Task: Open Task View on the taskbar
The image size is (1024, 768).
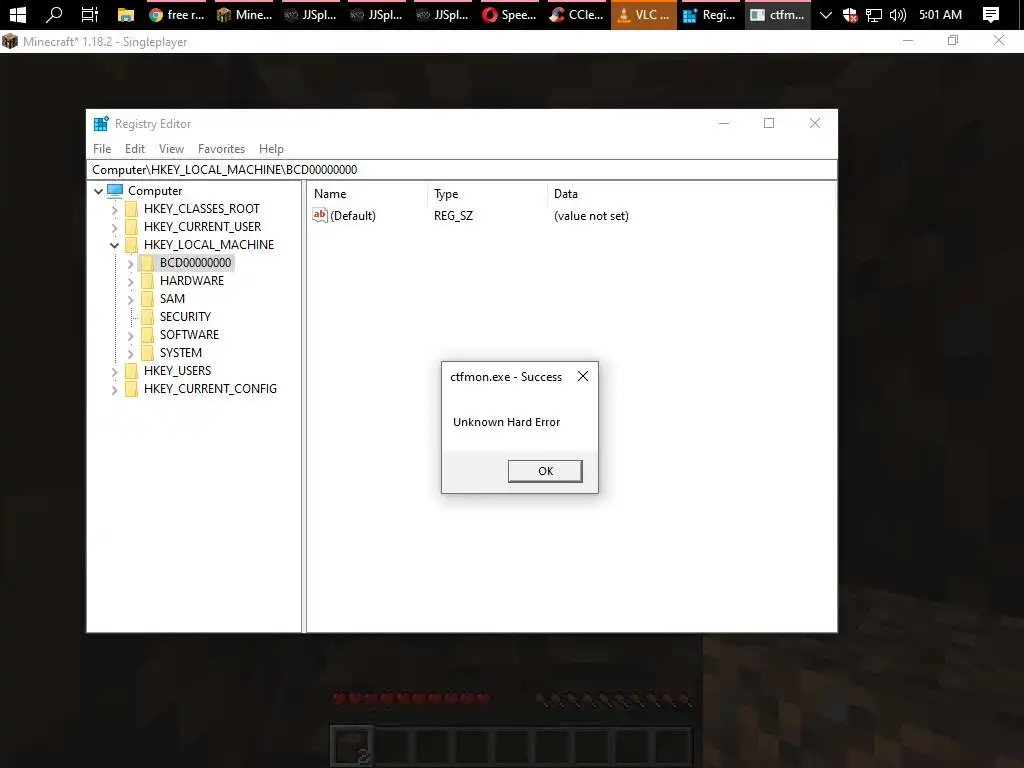Action: coord(89,14)
